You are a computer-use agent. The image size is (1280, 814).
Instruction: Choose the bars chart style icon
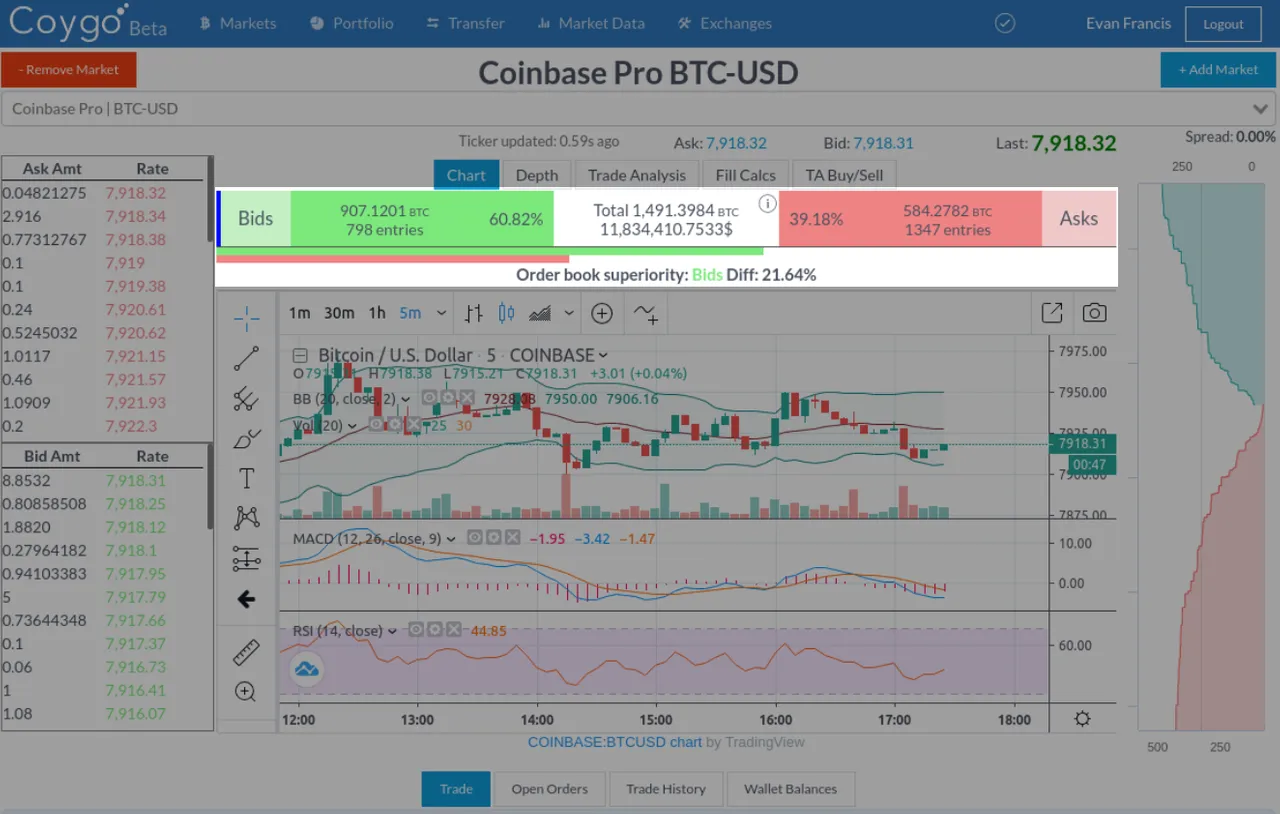(x=474, y=313)
